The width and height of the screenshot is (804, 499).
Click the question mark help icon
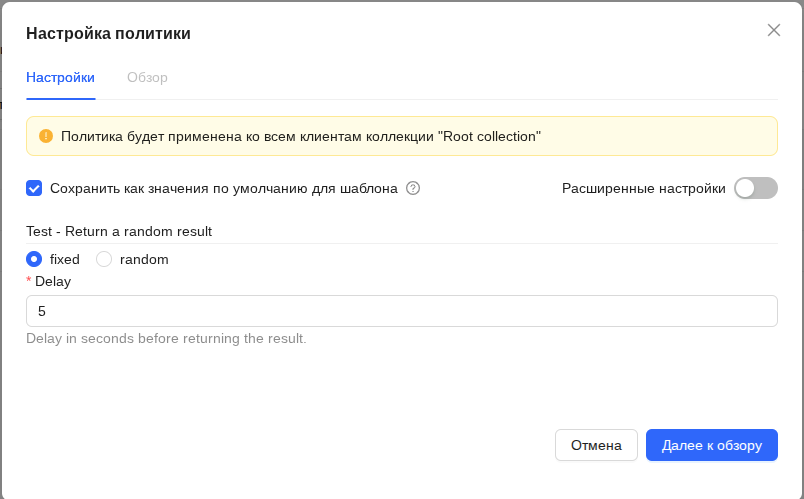tap(413, 188)
